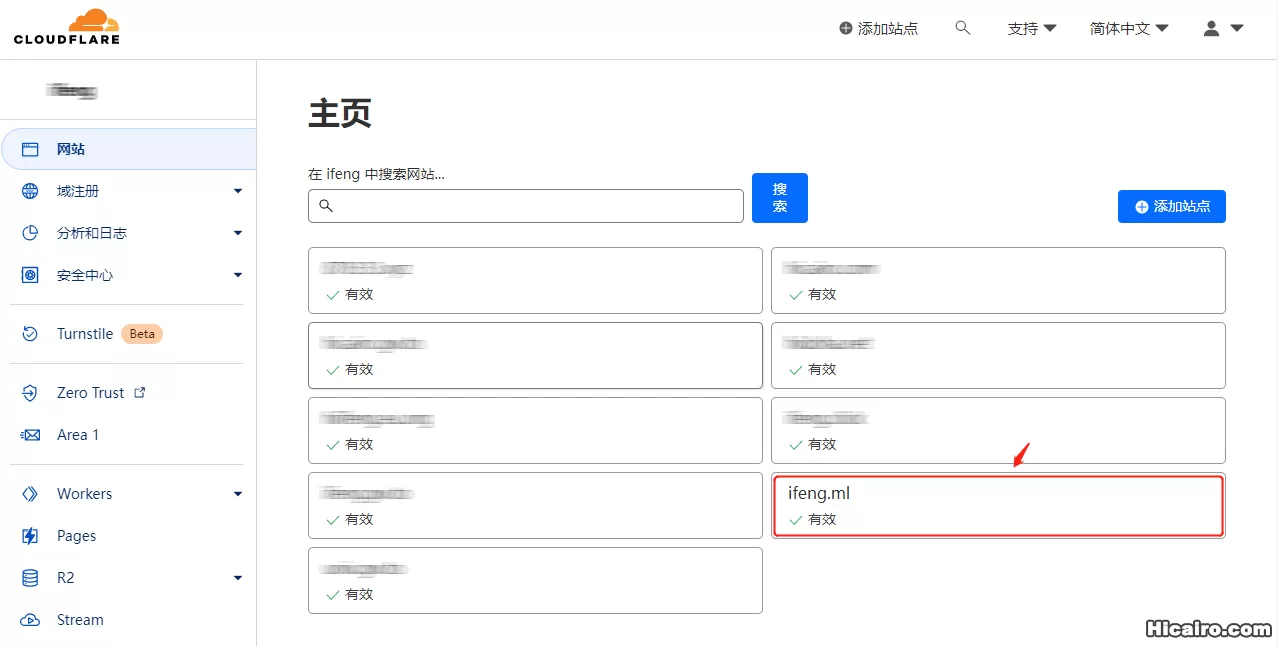This screenshot has width=1278, height=646.
Task: Click the 域注册 globe icon
Action: click(x=30, y=191)
